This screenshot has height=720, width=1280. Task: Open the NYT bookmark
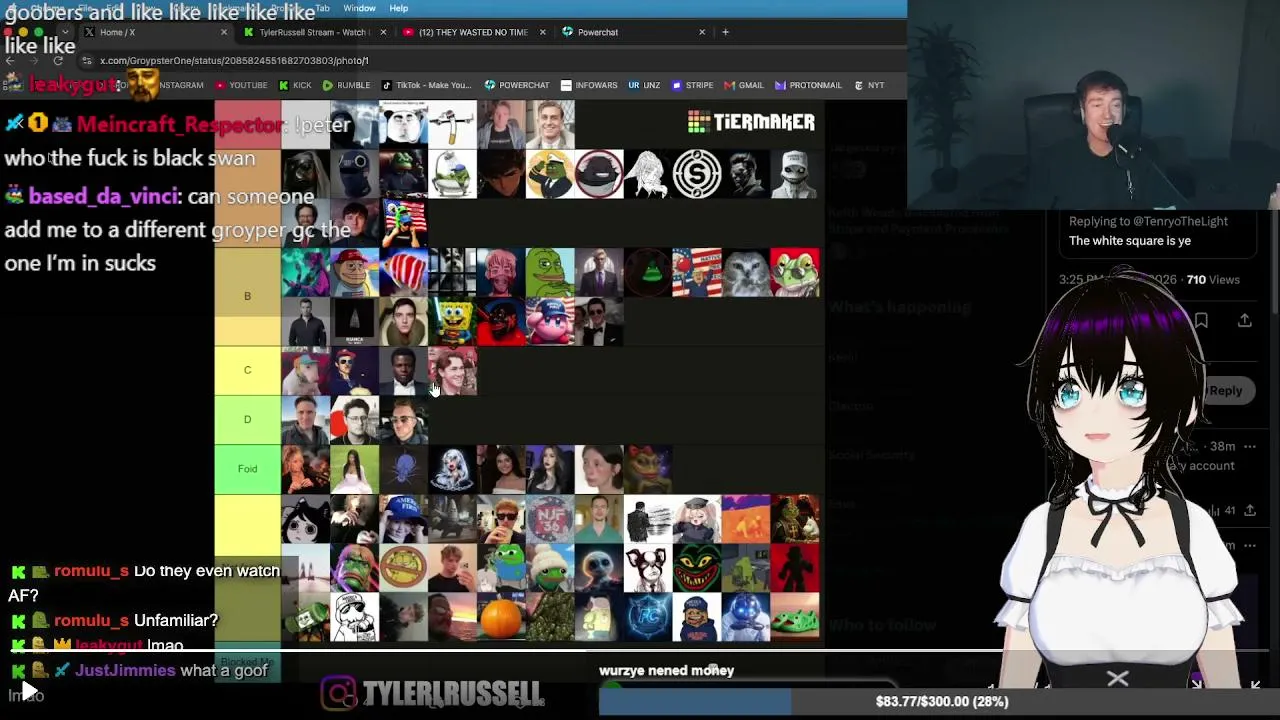click(x=869, y=85)
